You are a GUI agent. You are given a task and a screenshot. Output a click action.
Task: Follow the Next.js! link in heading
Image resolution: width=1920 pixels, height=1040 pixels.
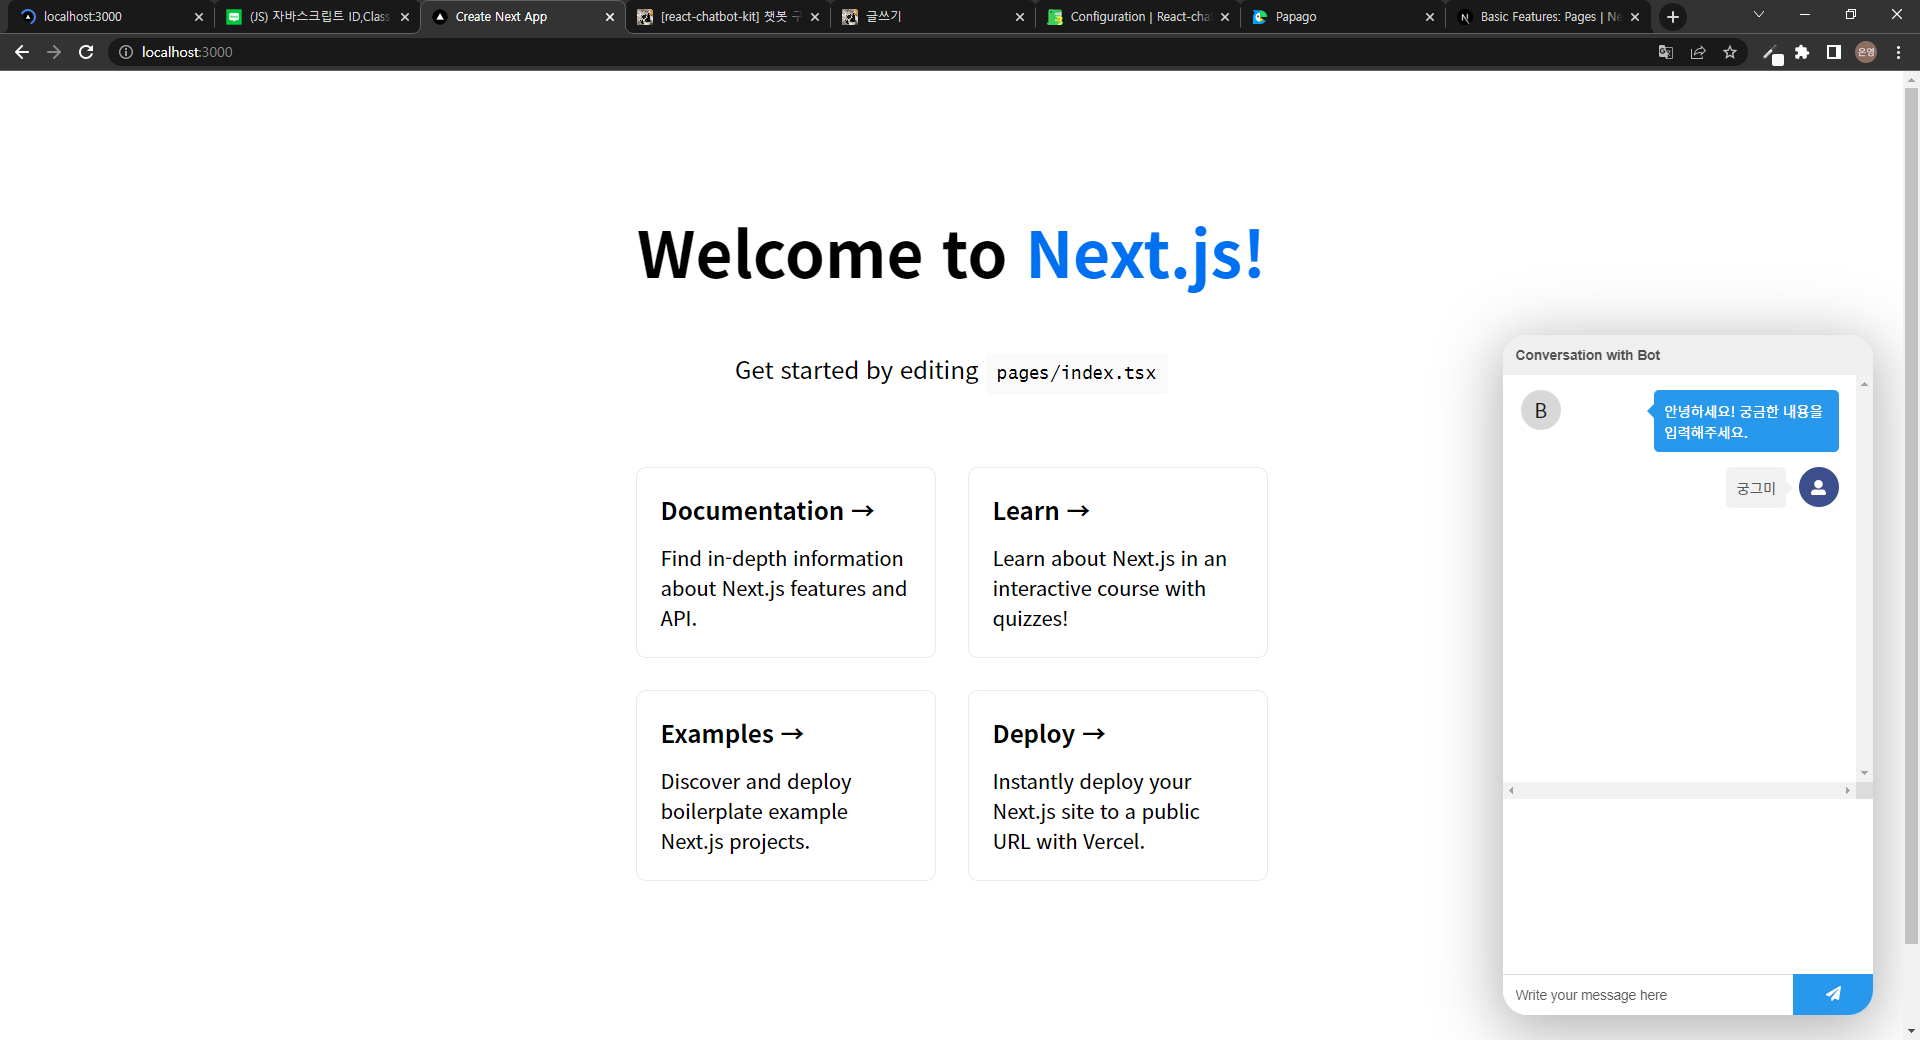click(x=1146, y=254)
